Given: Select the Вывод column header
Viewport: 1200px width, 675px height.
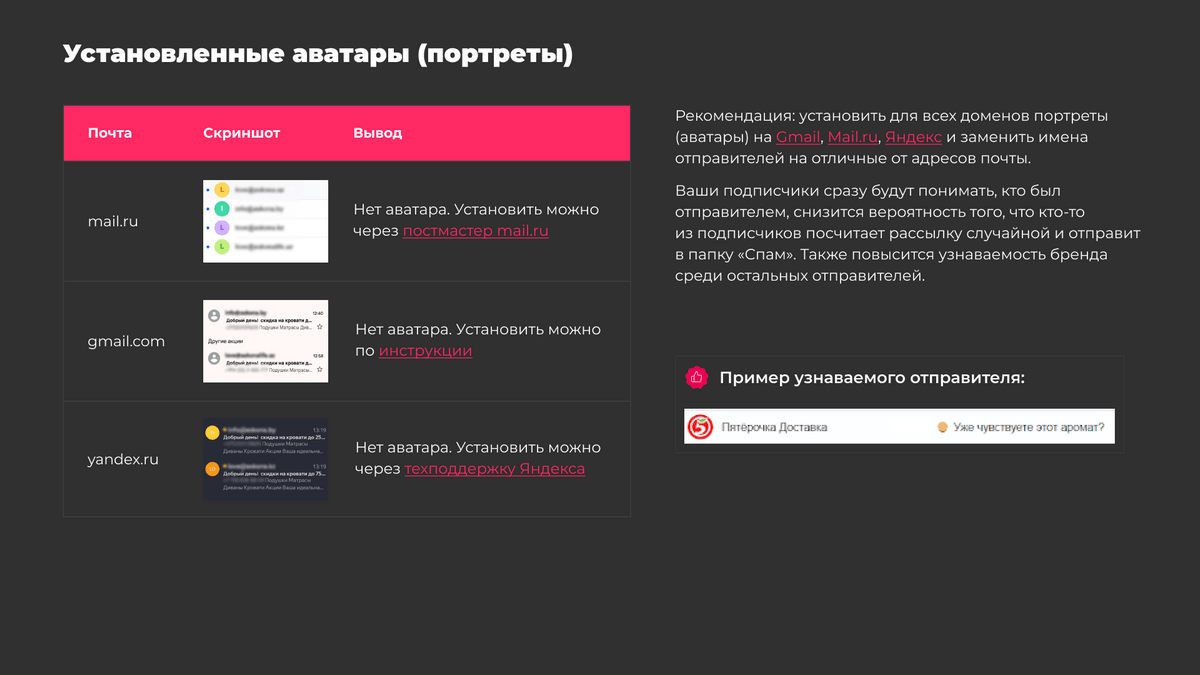Looking at the screenshot, I should coord(378,133).
